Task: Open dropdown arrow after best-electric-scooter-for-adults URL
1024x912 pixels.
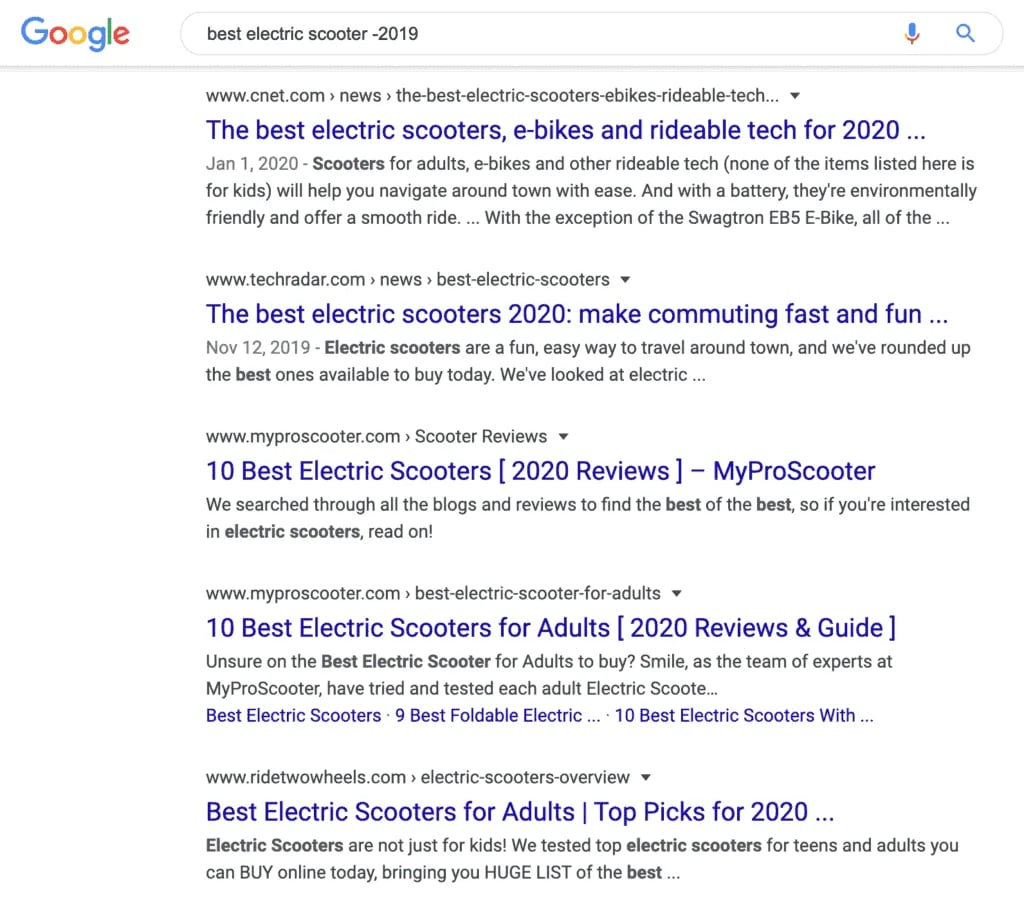Action: click(677, 593)
